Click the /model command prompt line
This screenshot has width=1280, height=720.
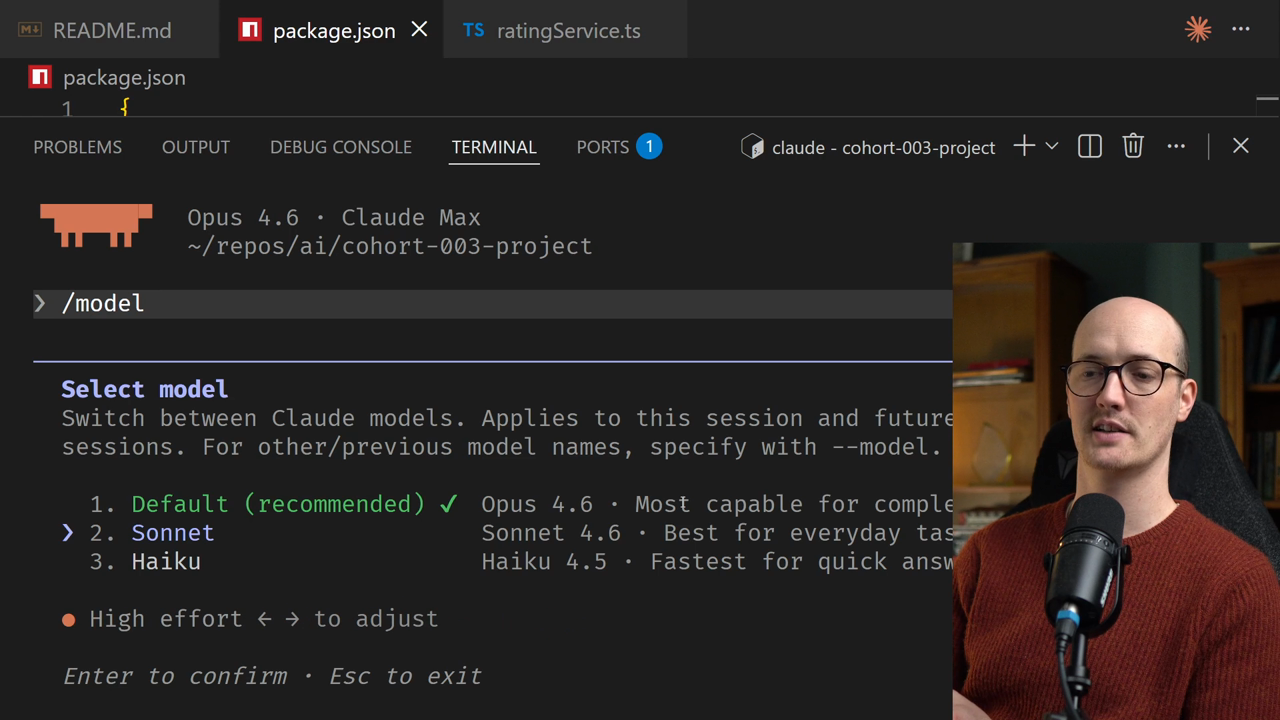492,304
